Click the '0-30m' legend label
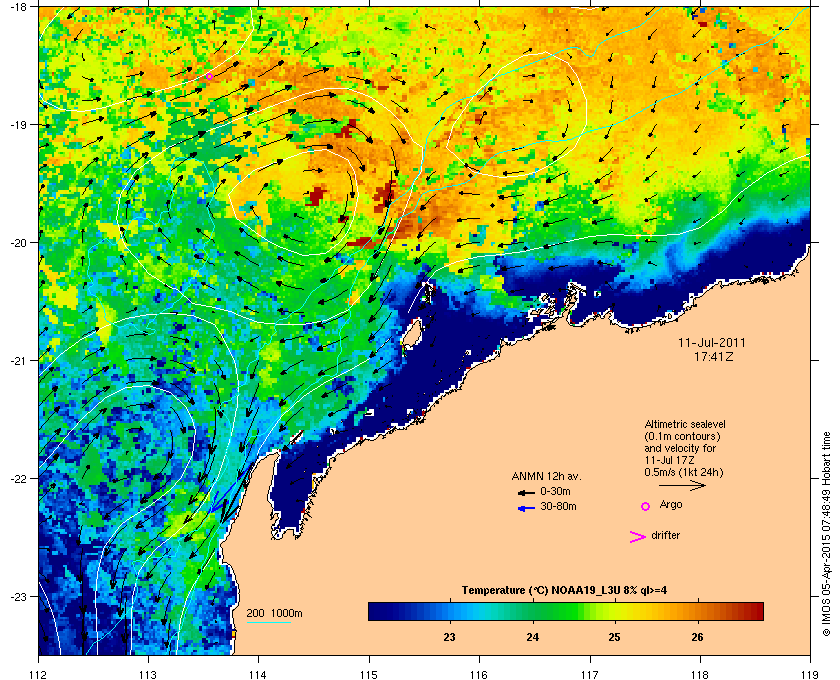This screenshot has height=680, width=840. (555, 491)
